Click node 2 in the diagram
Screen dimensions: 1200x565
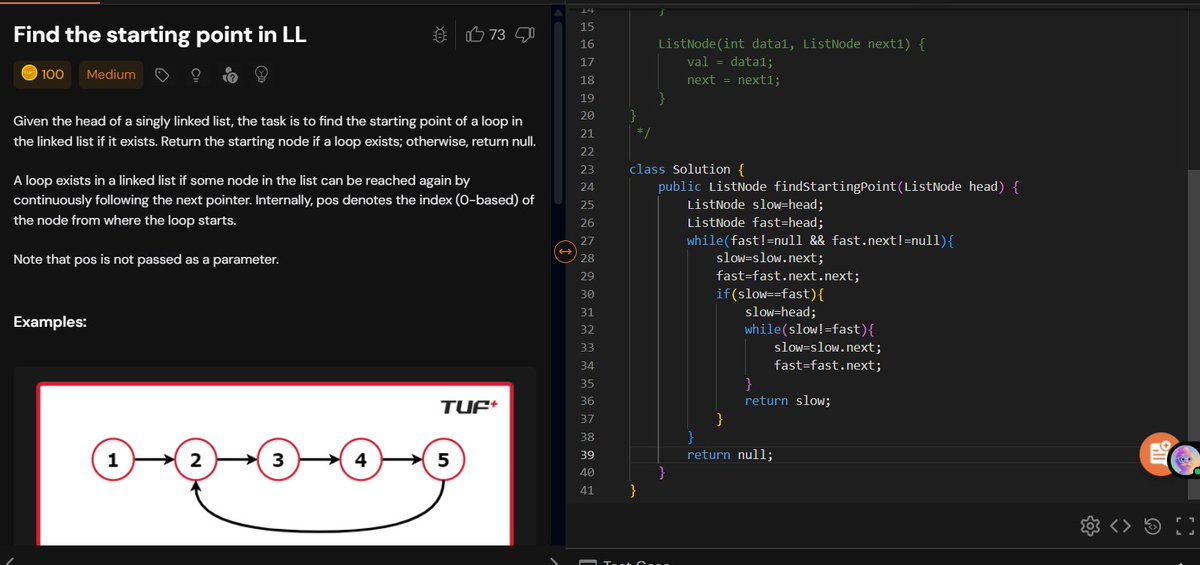coord(196,461)
